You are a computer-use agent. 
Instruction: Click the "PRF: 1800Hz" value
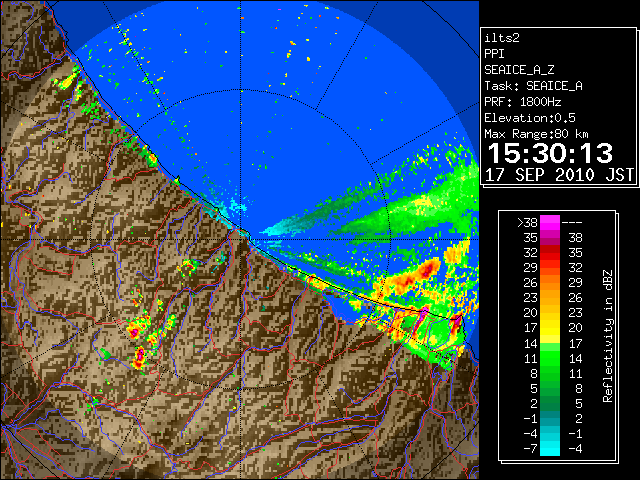click(x=523, y=102)
